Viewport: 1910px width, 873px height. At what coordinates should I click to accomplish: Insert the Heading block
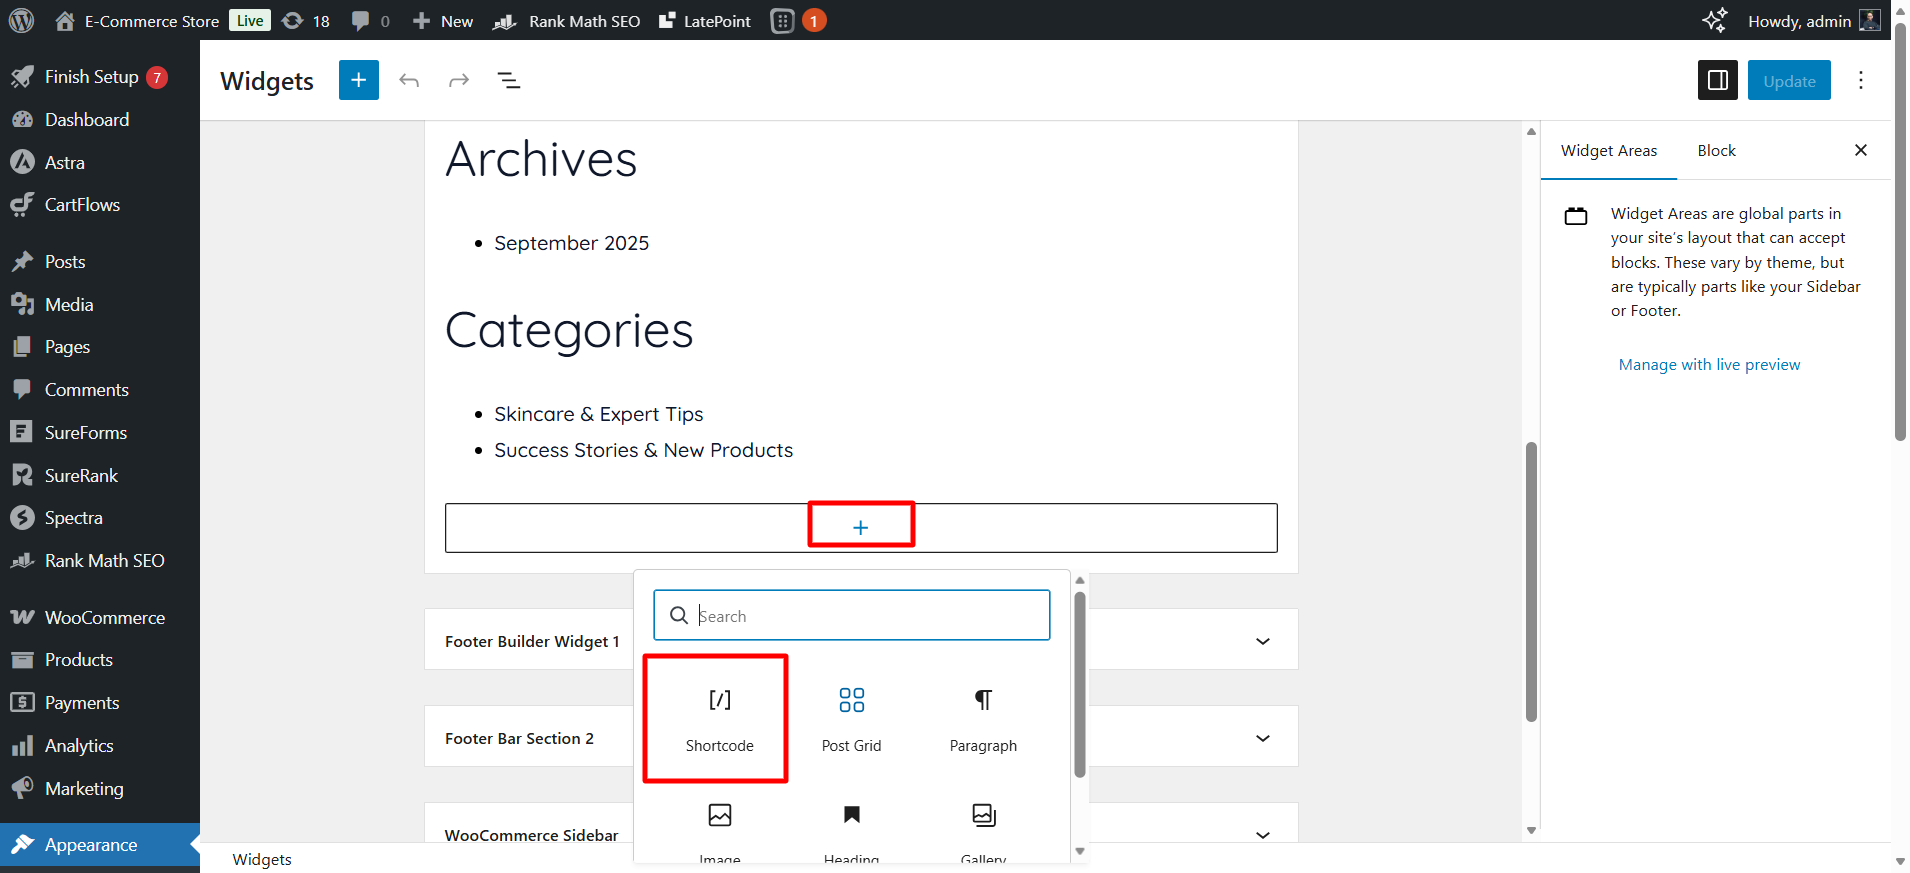[x=852, y=830]
